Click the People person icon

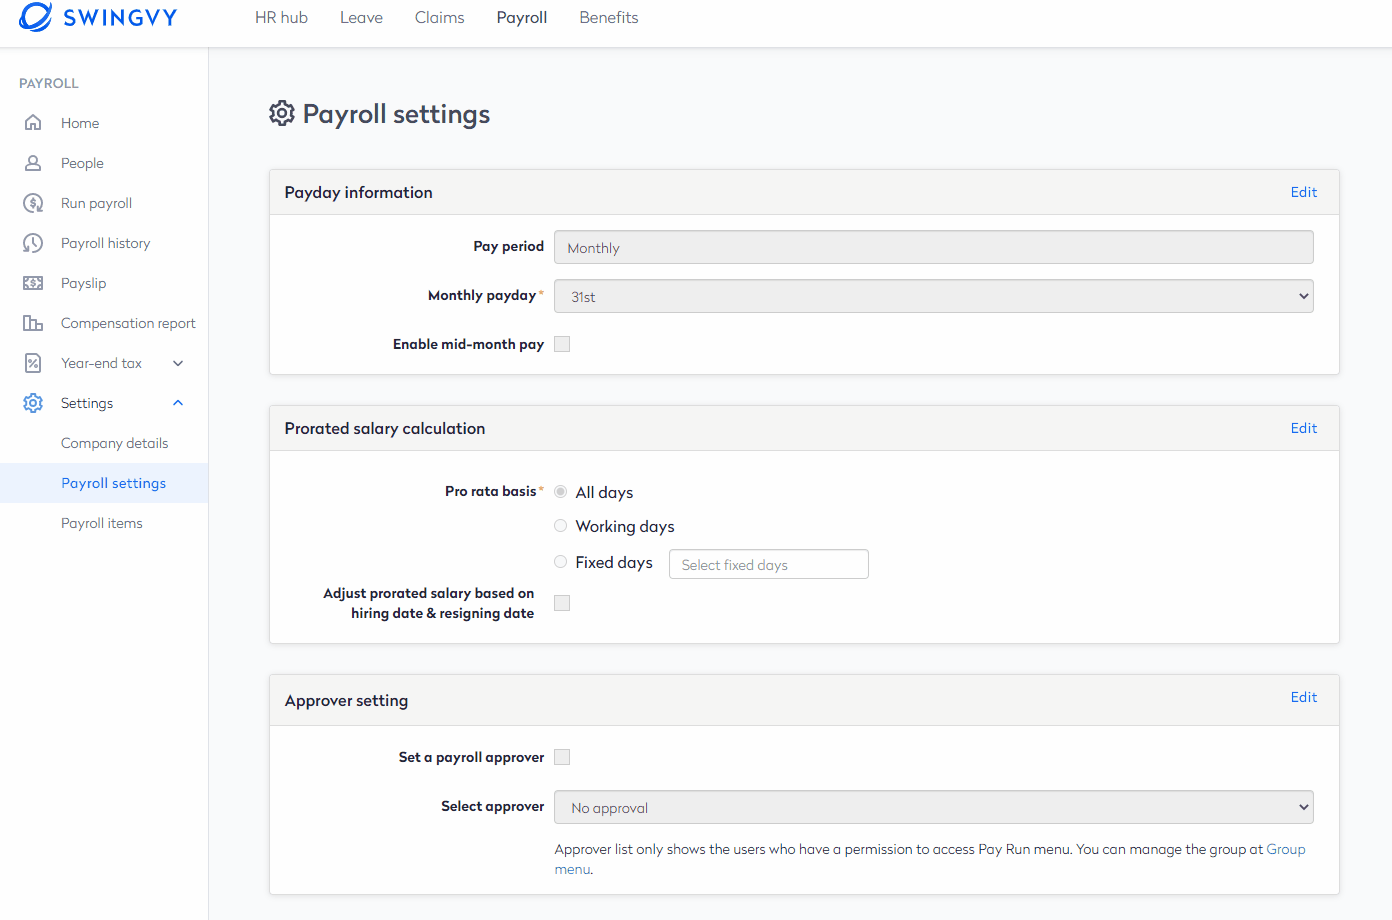(33, 163)
